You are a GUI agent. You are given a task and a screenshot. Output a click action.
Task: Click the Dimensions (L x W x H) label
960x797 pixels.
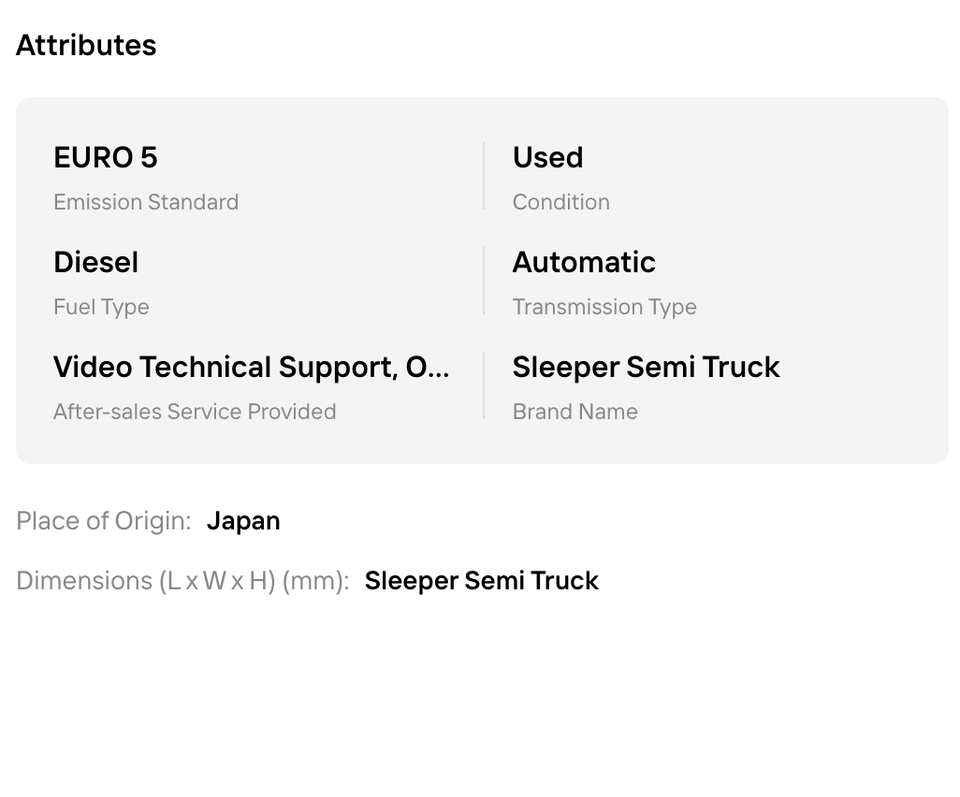182,580
